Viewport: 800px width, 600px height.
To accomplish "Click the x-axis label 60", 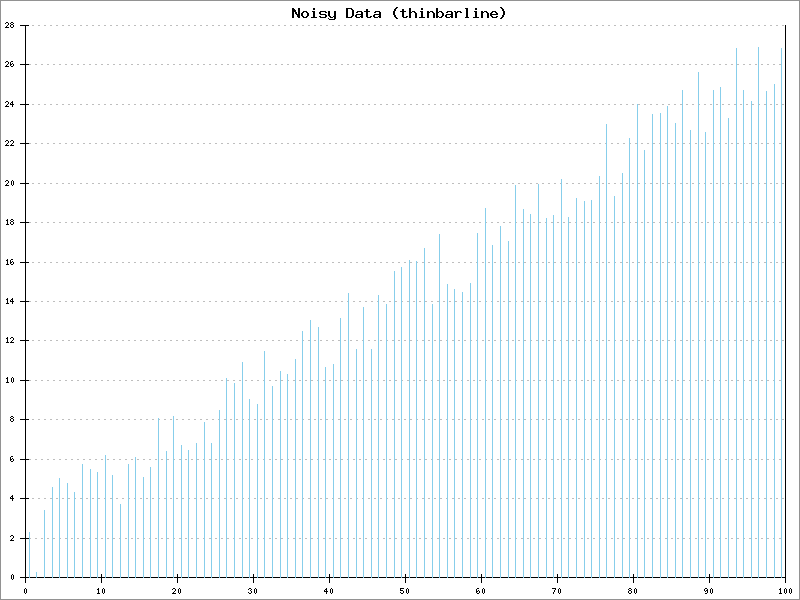I will (x=481, y=591).
